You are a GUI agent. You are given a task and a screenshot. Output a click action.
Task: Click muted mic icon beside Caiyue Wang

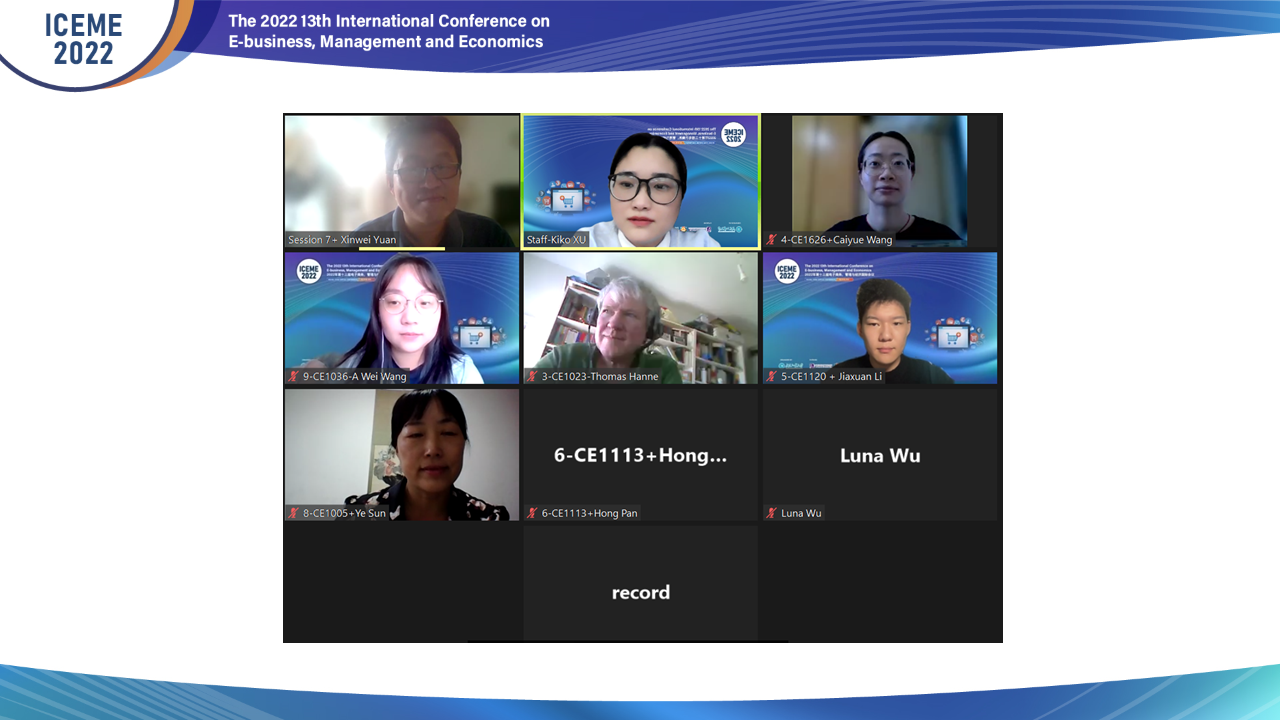(x=772, y=240)
